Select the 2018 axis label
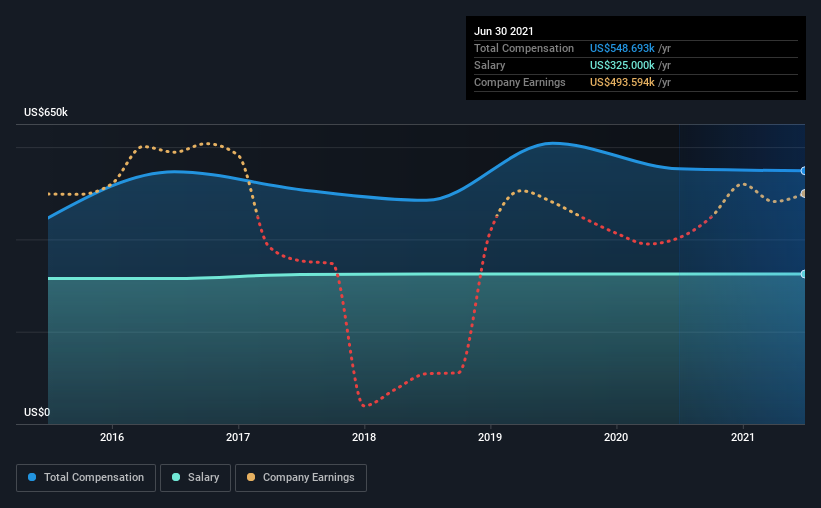The height and width of the screenshot is (508, 821). click(364, 437)
